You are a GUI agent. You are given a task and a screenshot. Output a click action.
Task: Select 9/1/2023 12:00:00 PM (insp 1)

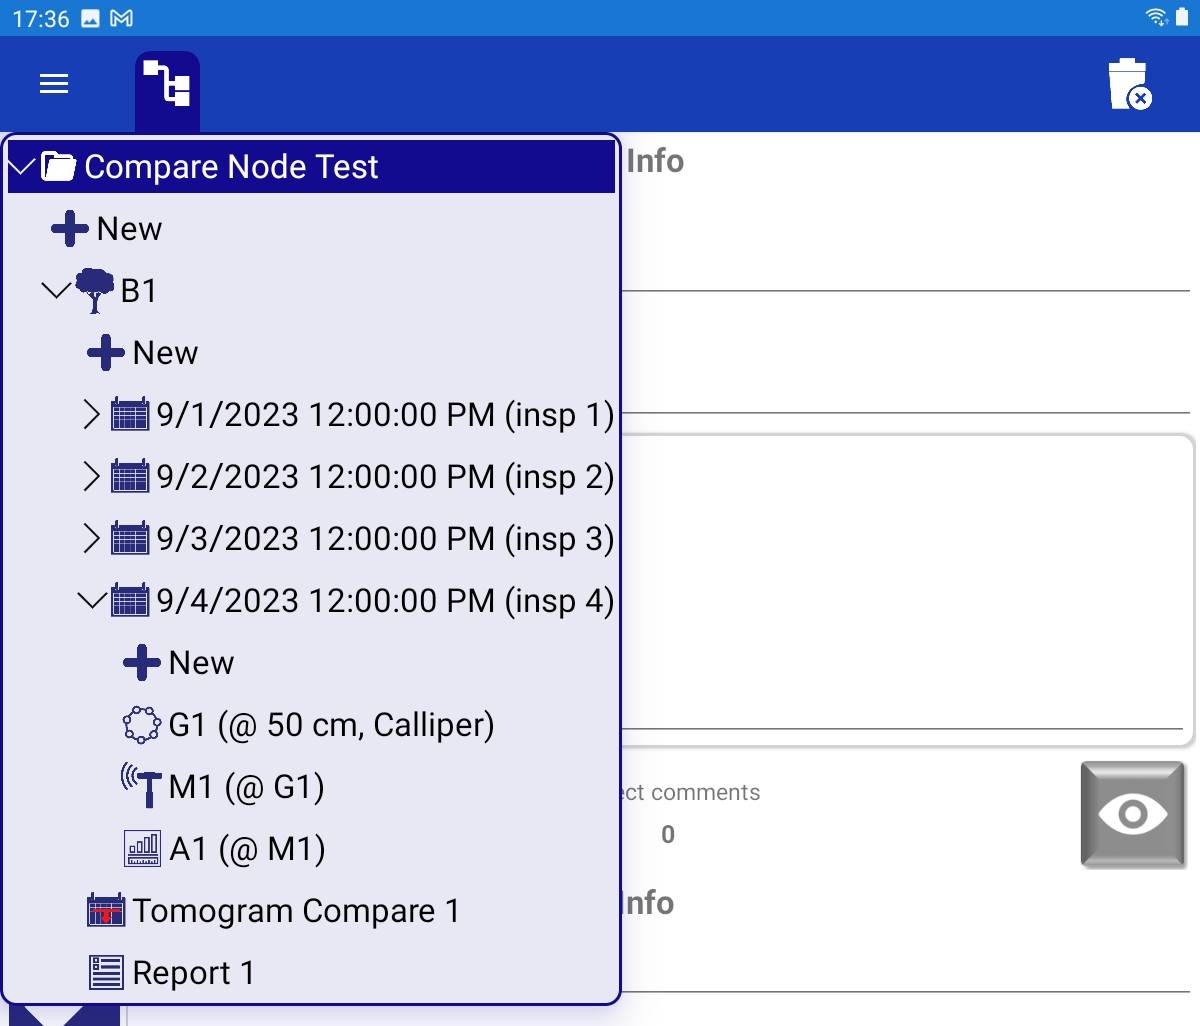[x=385, y=415]
